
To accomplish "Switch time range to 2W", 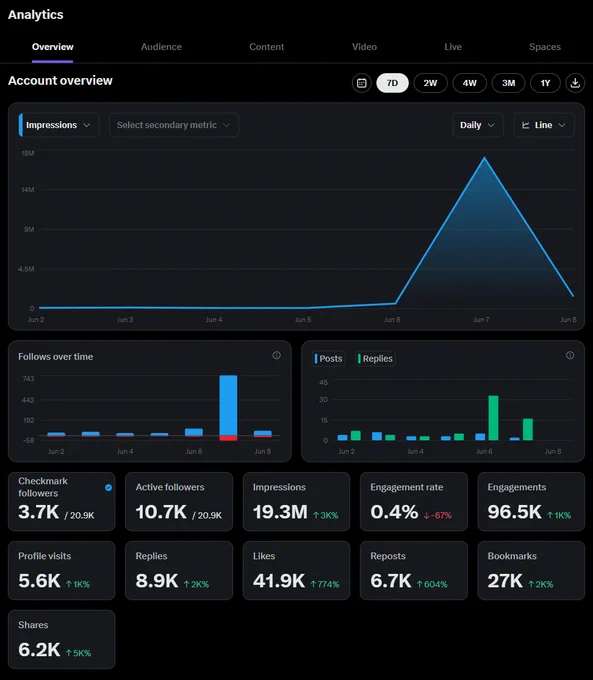I will click(430, 83).
